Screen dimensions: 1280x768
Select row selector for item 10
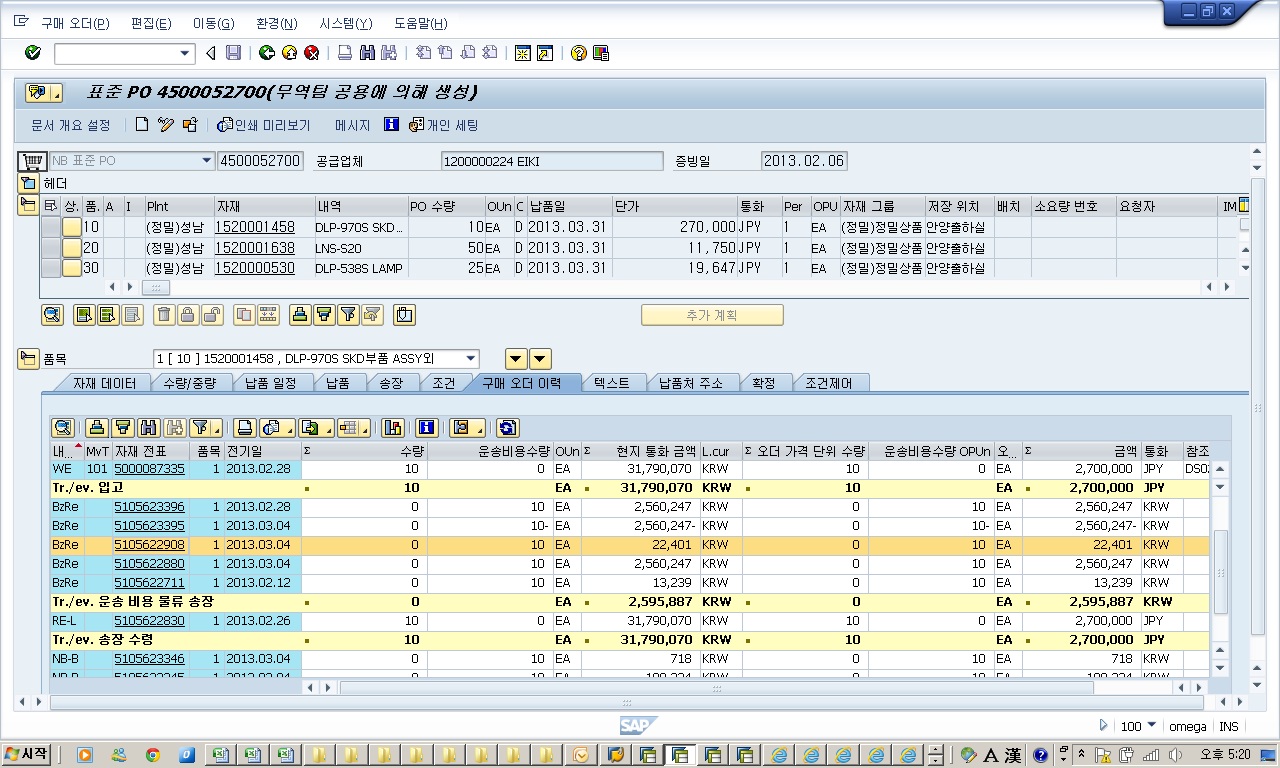[x=50, y=227]
